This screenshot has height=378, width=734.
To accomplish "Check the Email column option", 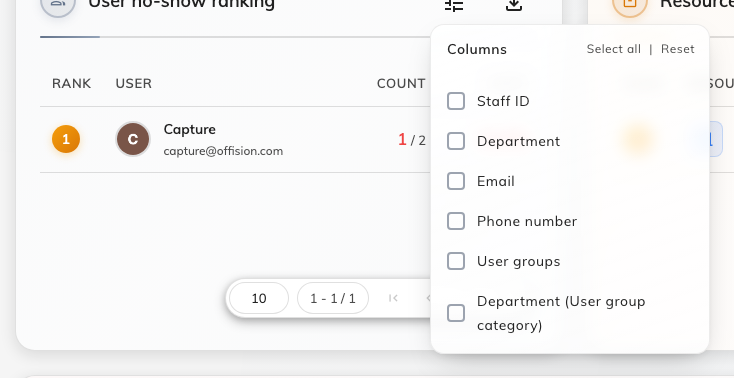I will point(456,181).
